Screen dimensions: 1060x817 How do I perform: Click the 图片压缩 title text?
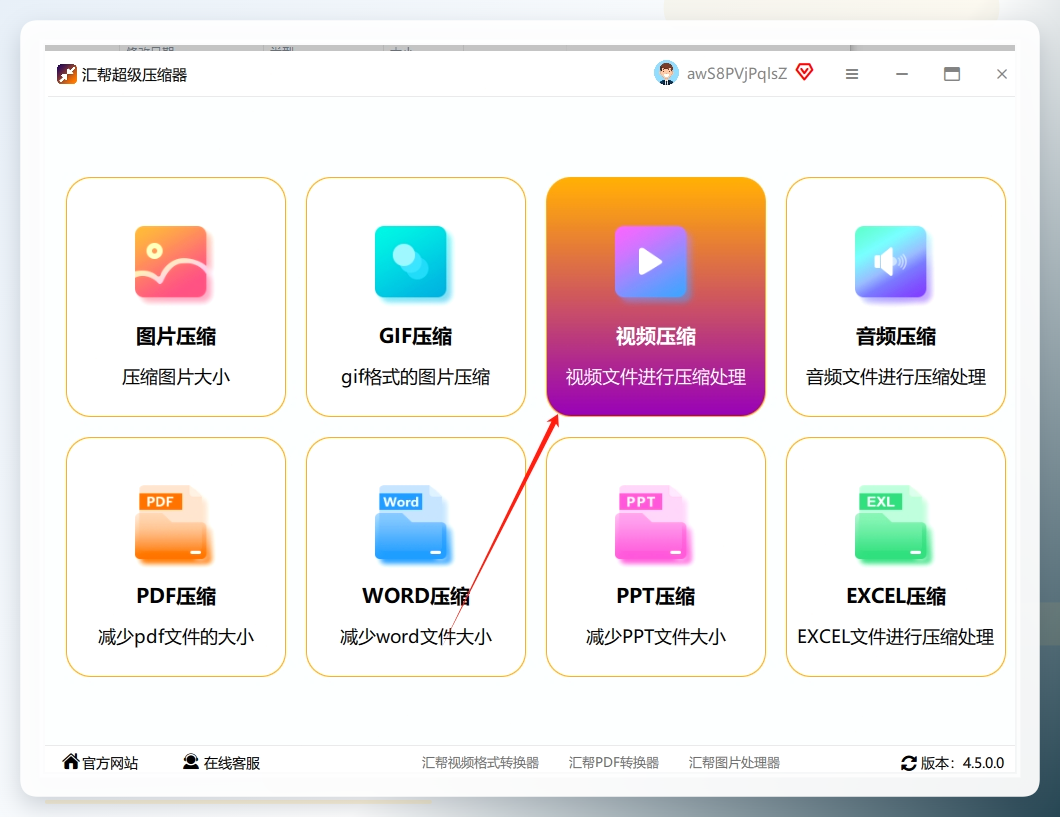click(x=176, y=336)
